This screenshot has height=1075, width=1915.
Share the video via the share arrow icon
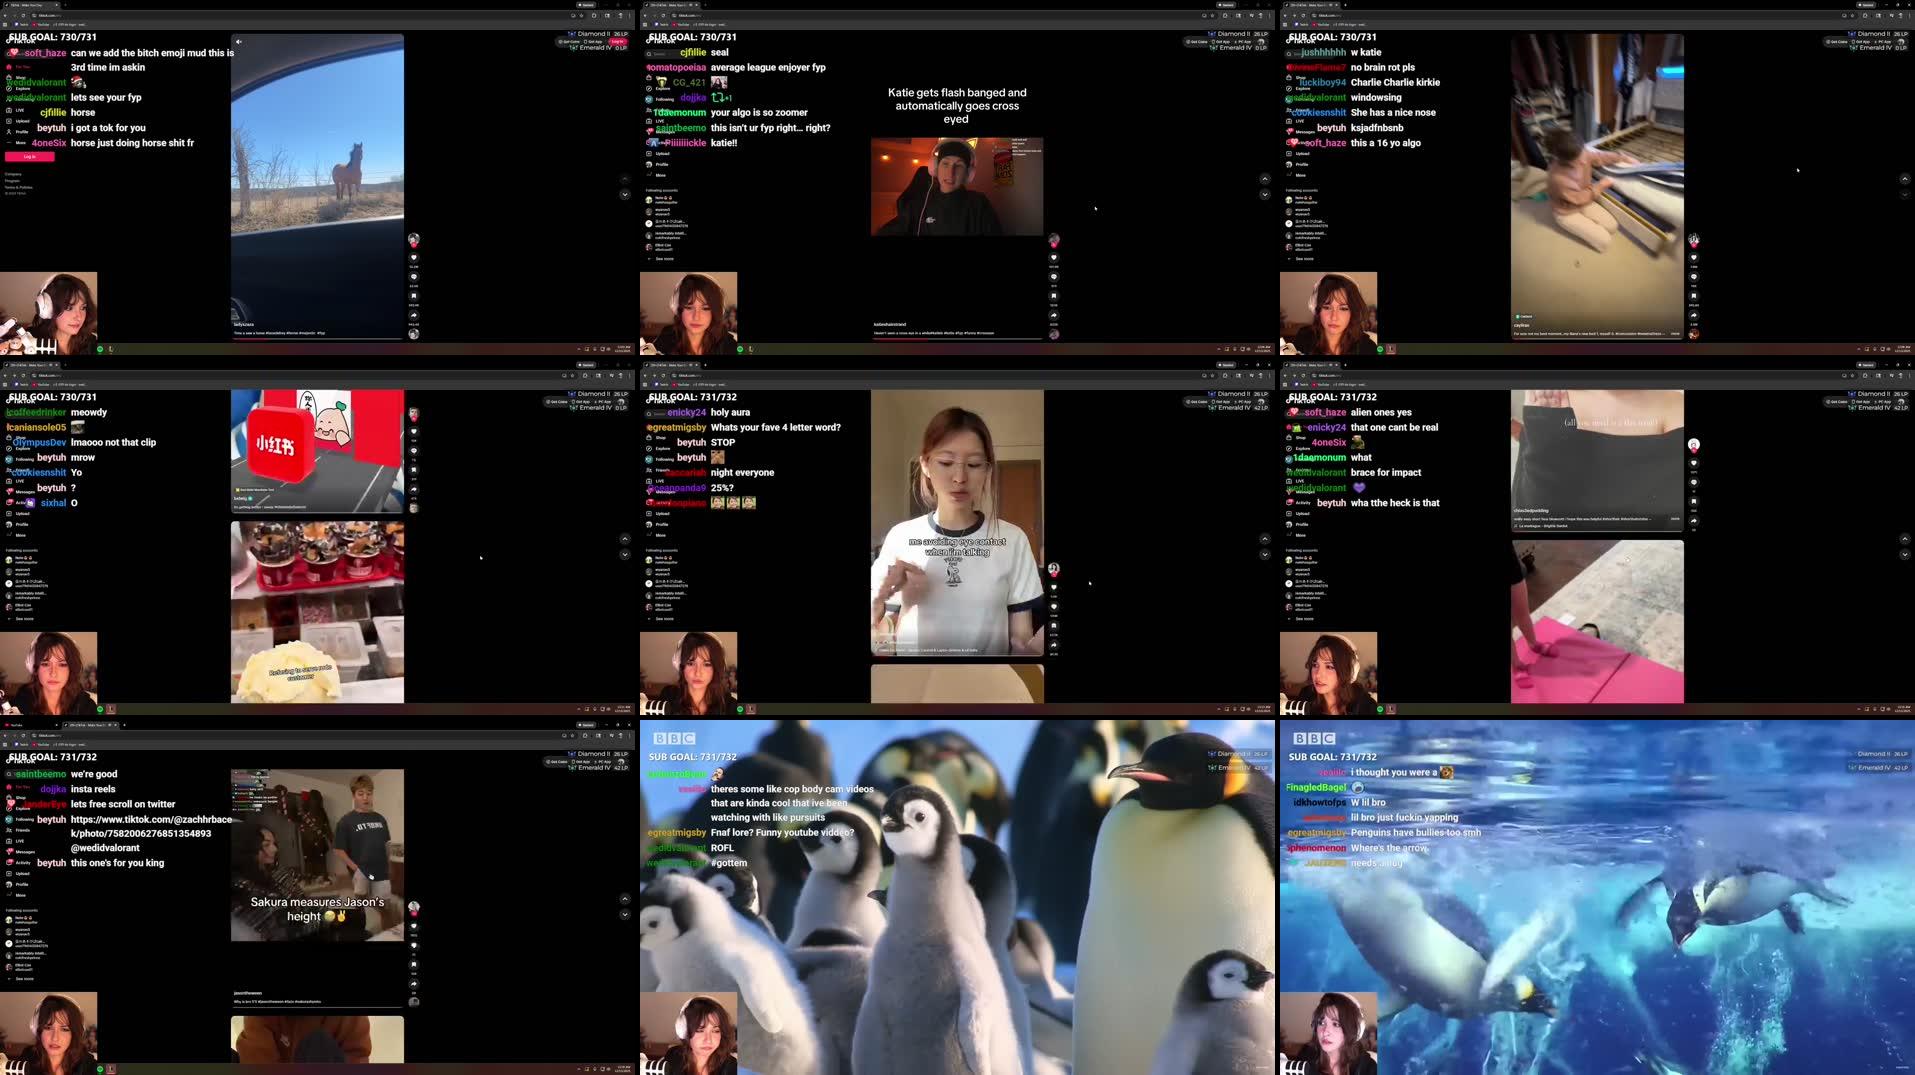coord(413,315)
